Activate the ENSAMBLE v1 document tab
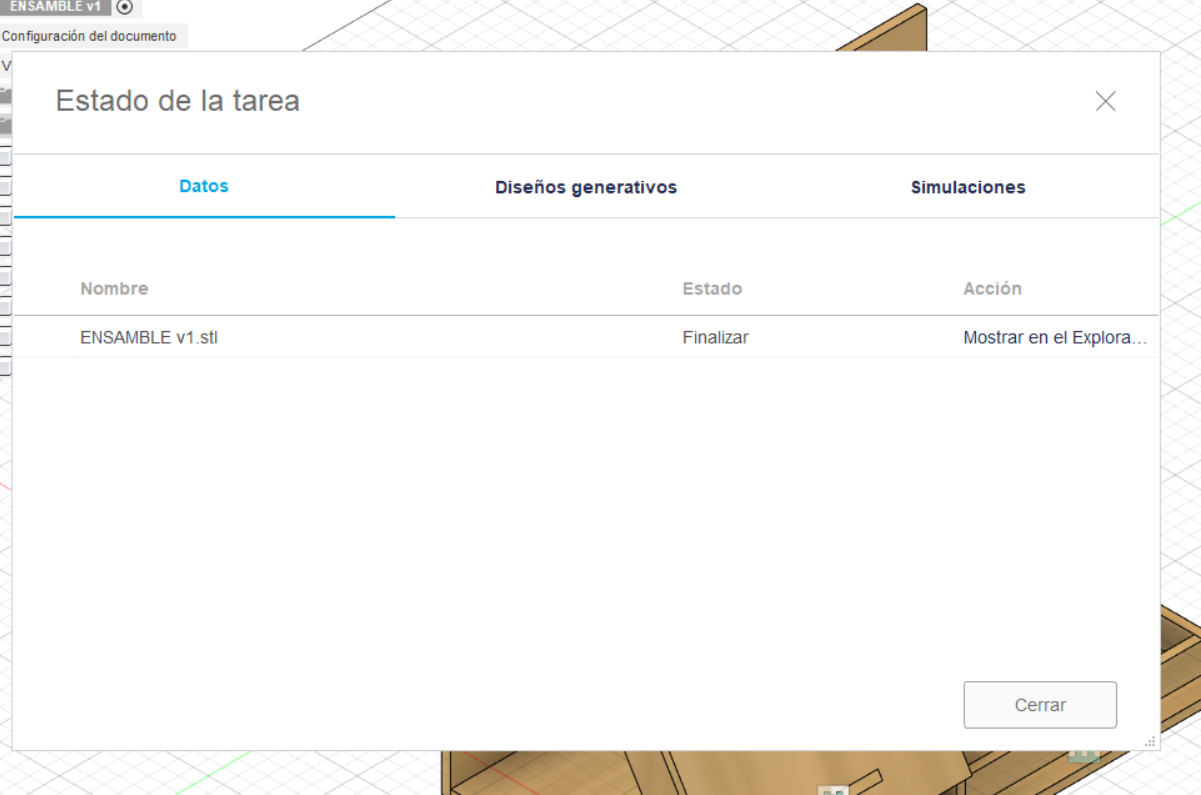The image size is (1201, 795). [55, 8]
